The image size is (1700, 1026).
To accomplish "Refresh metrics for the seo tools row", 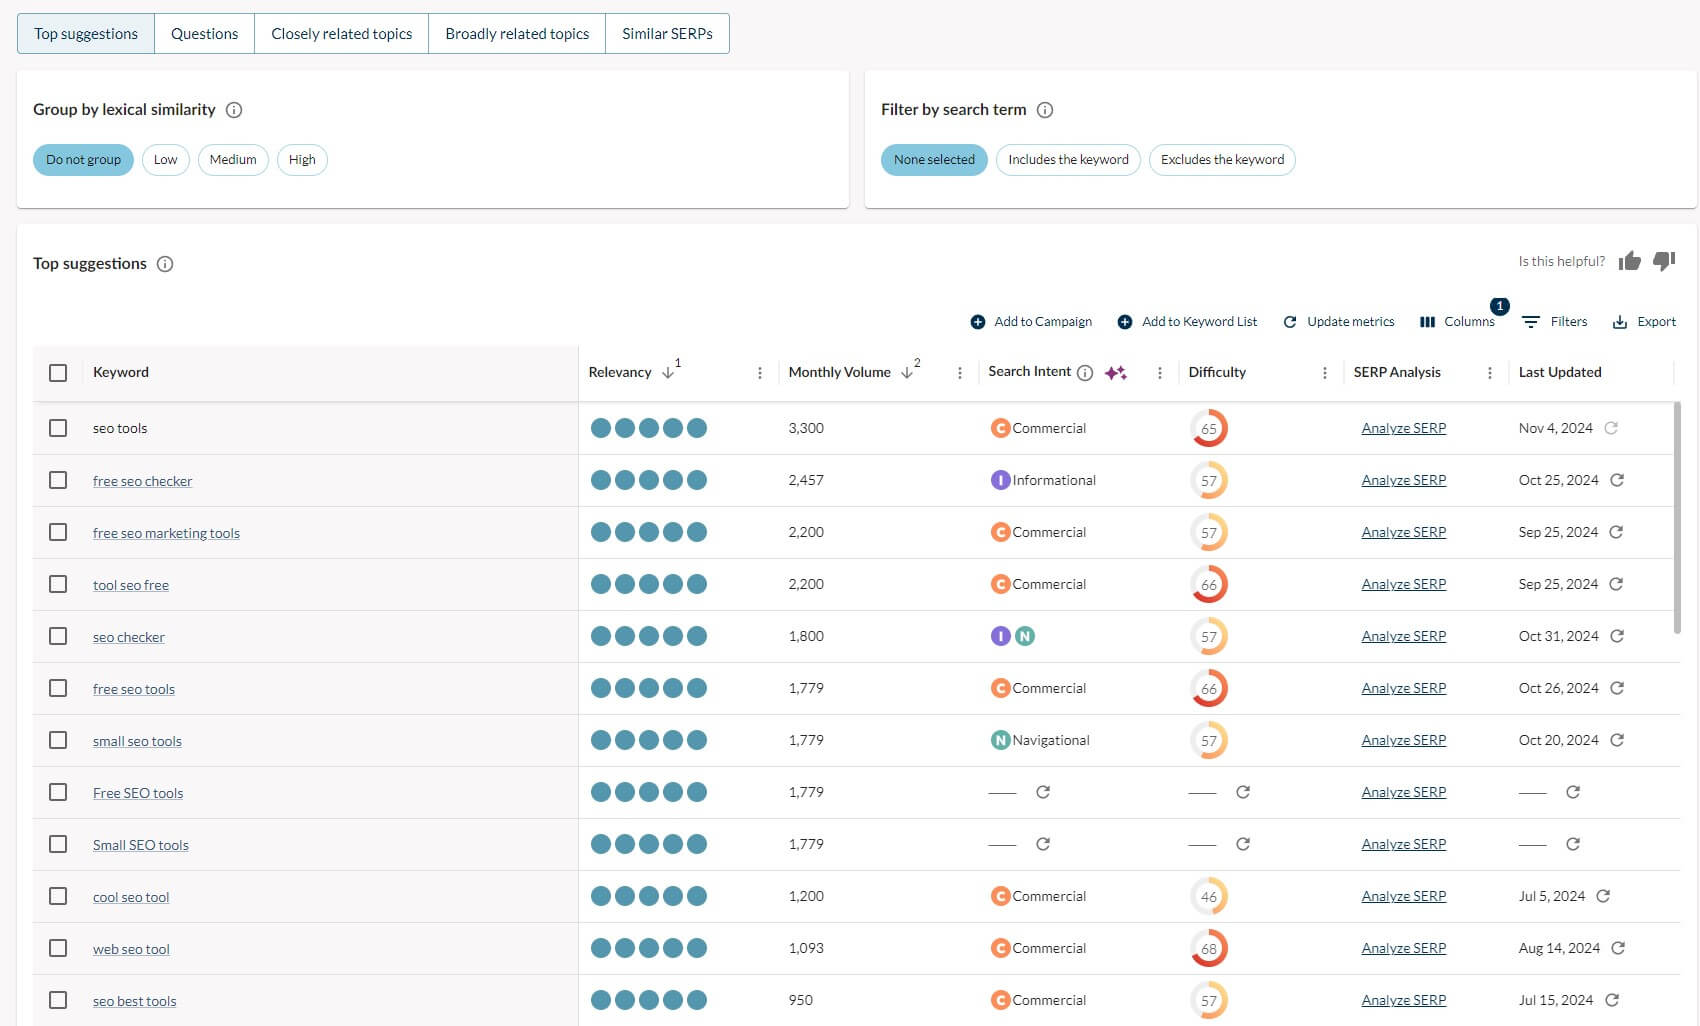I will (x=1611, y=427).
